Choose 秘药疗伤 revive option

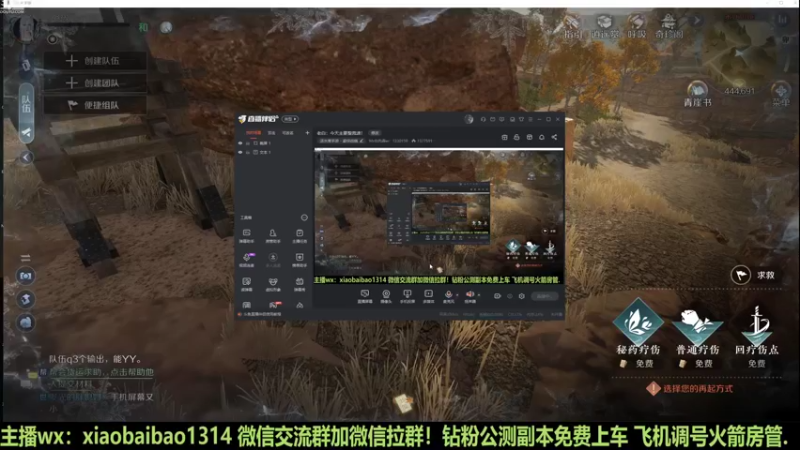[x=638, y=333]
